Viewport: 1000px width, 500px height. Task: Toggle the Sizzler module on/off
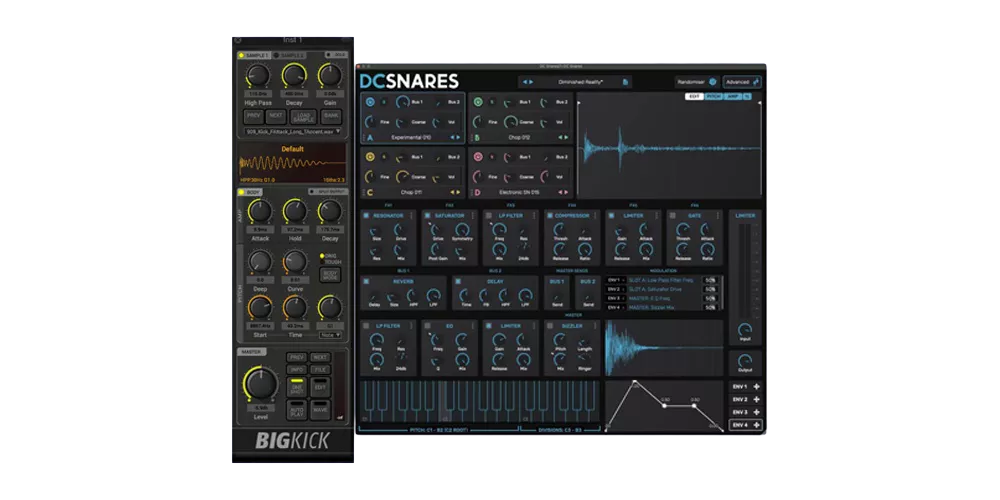tap(550, 326)
